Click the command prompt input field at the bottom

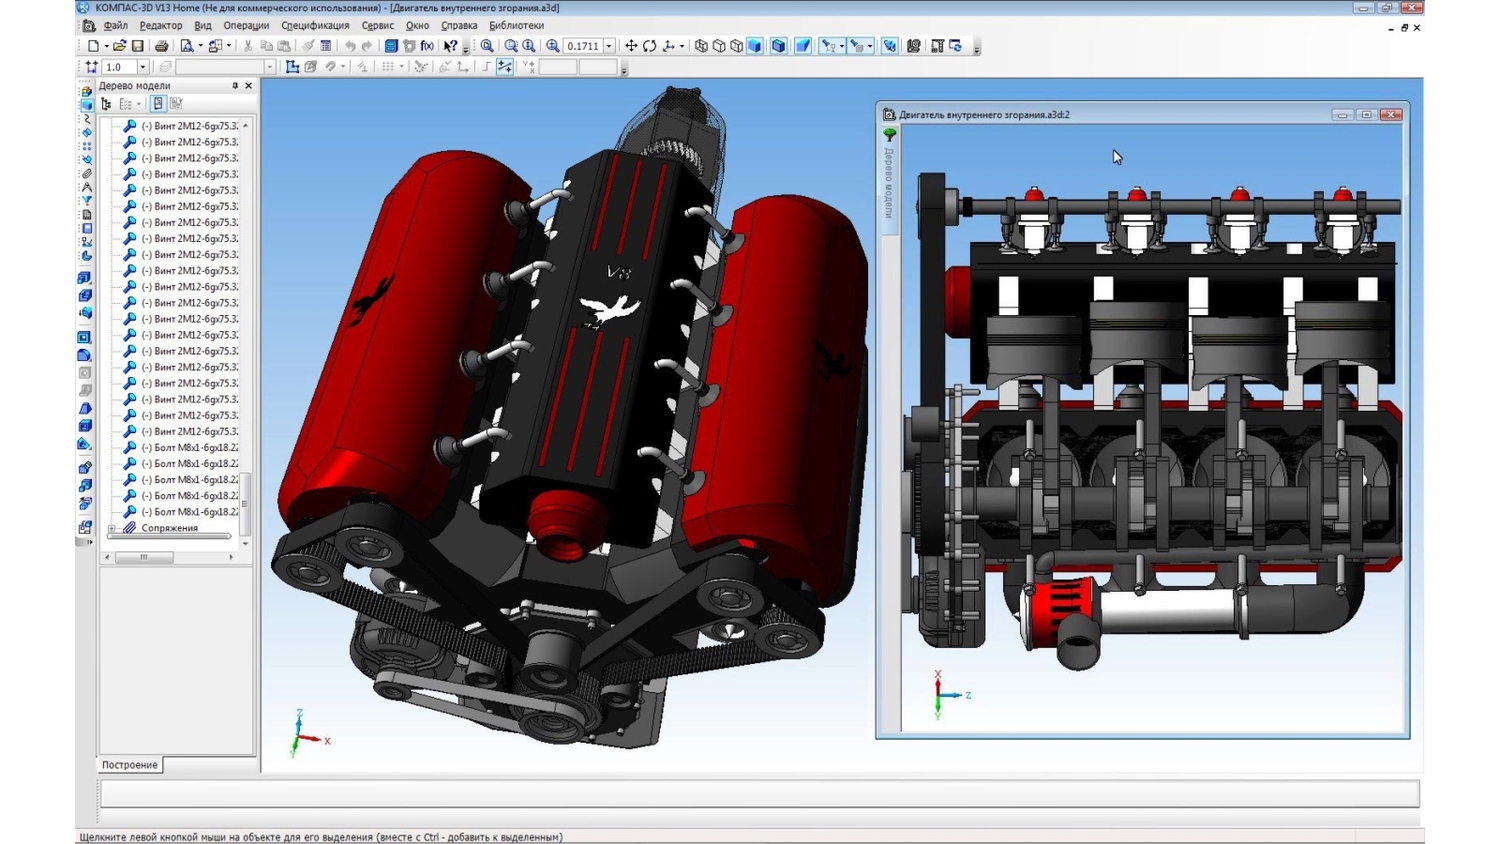click(760, 794)
